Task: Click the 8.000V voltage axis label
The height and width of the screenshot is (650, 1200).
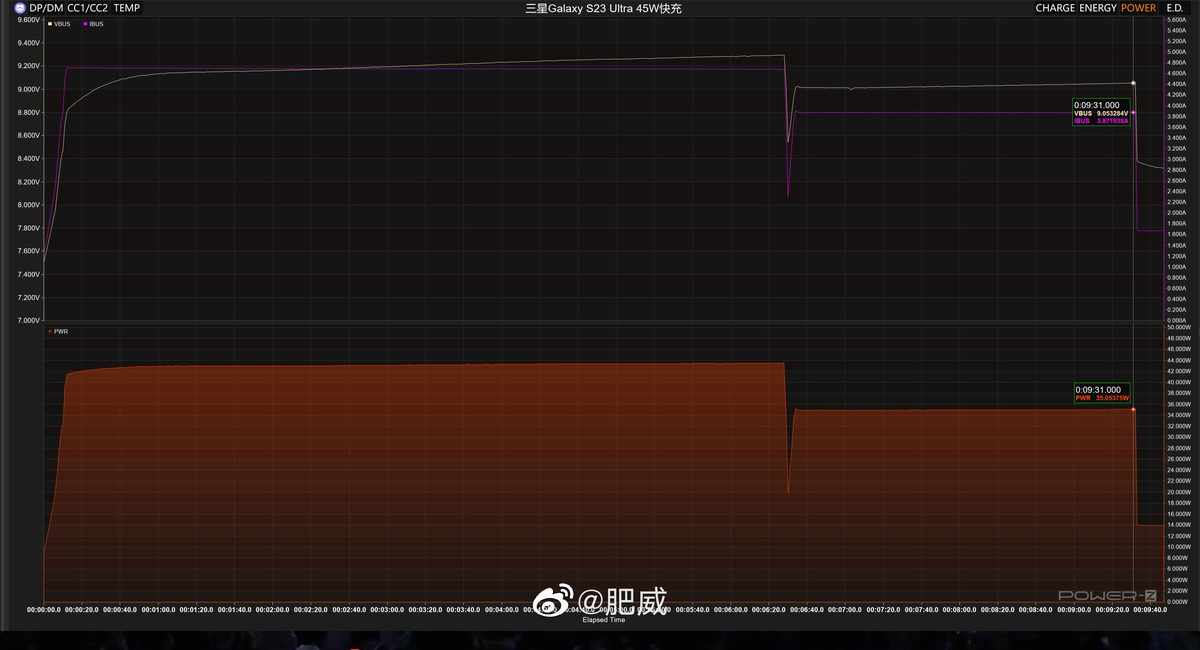Action: point(28,205)
